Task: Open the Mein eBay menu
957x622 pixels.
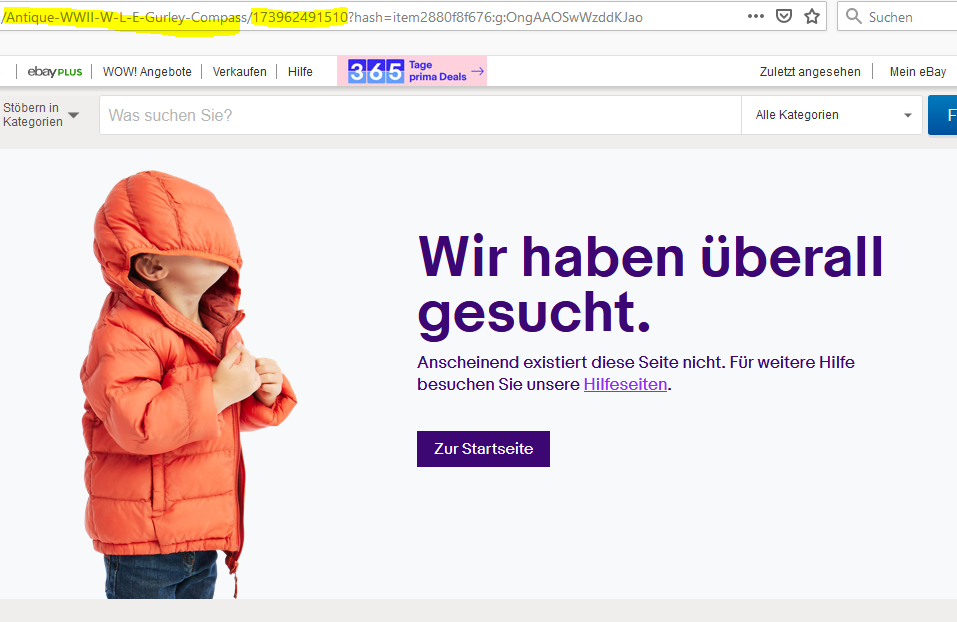Action: click(x=917, y=72)
